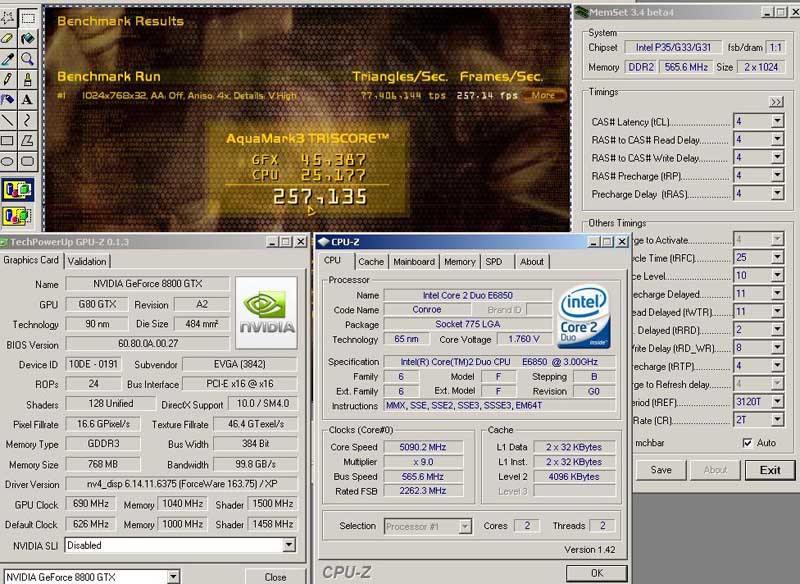The height and width of the screenshot is (584, 800).
Task: Click the Save button in MemSet
Action: click(661, 470)
